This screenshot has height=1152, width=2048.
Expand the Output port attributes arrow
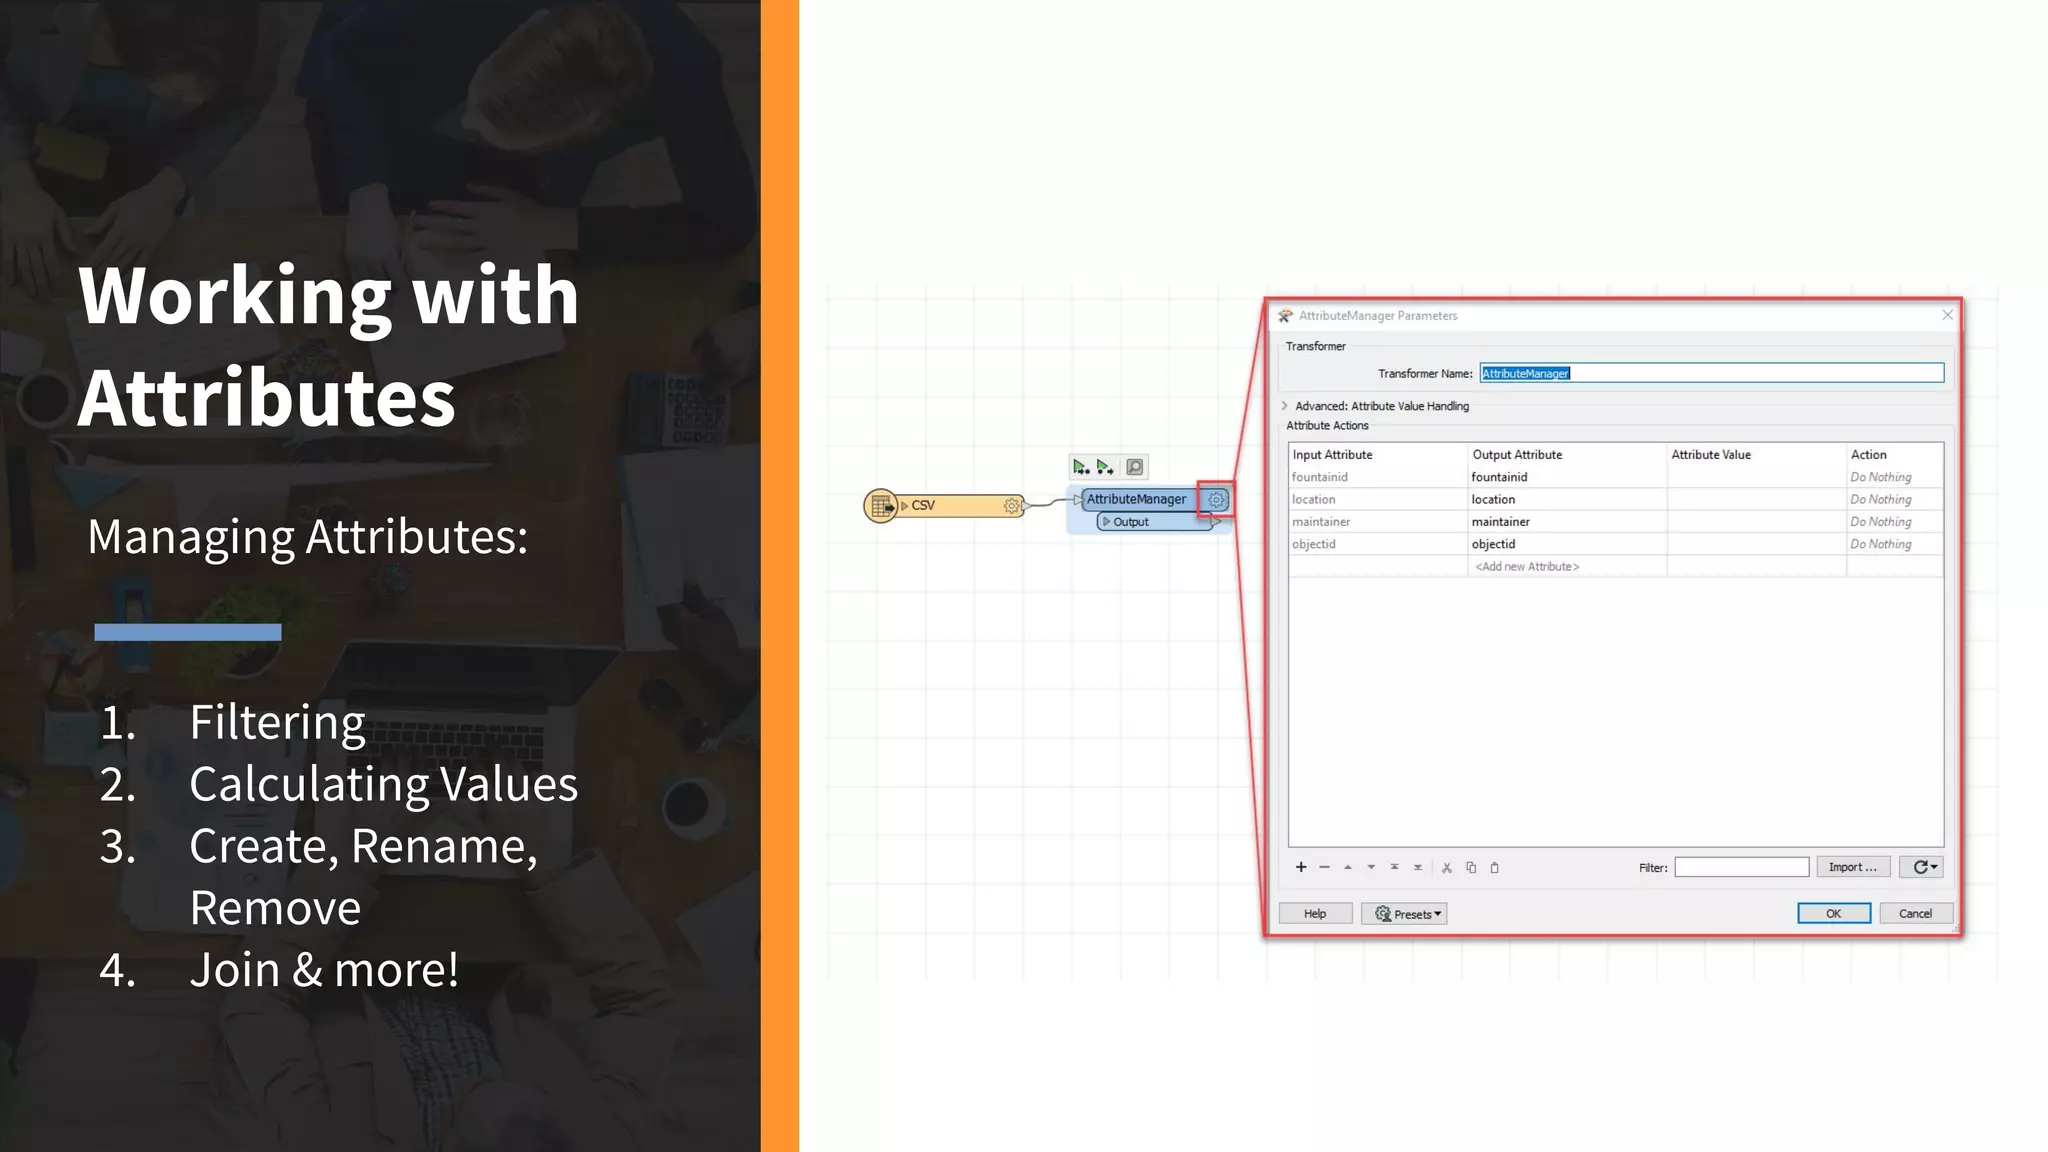coord(1106,522)
